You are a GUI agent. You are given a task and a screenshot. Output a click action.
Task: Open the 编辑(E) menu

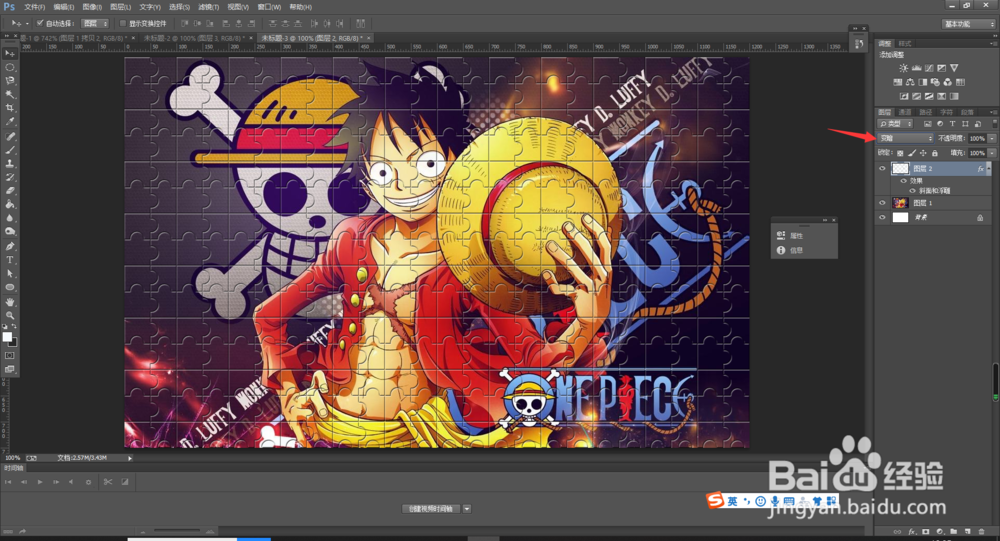63,7
